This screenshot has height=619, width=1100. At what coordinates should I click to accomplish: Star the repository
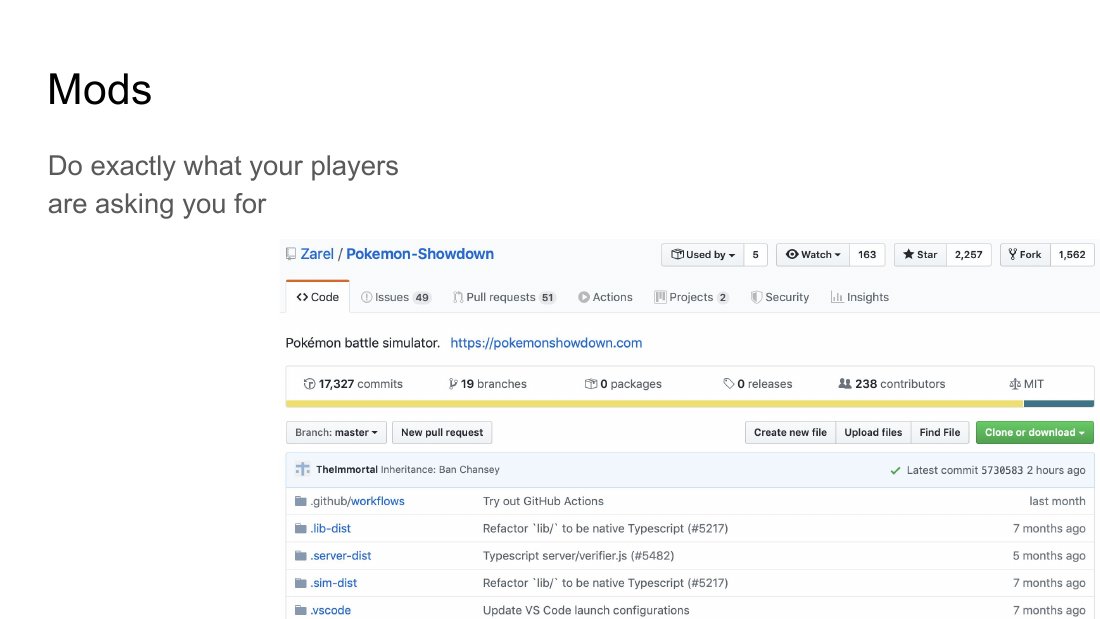(920, 255)
